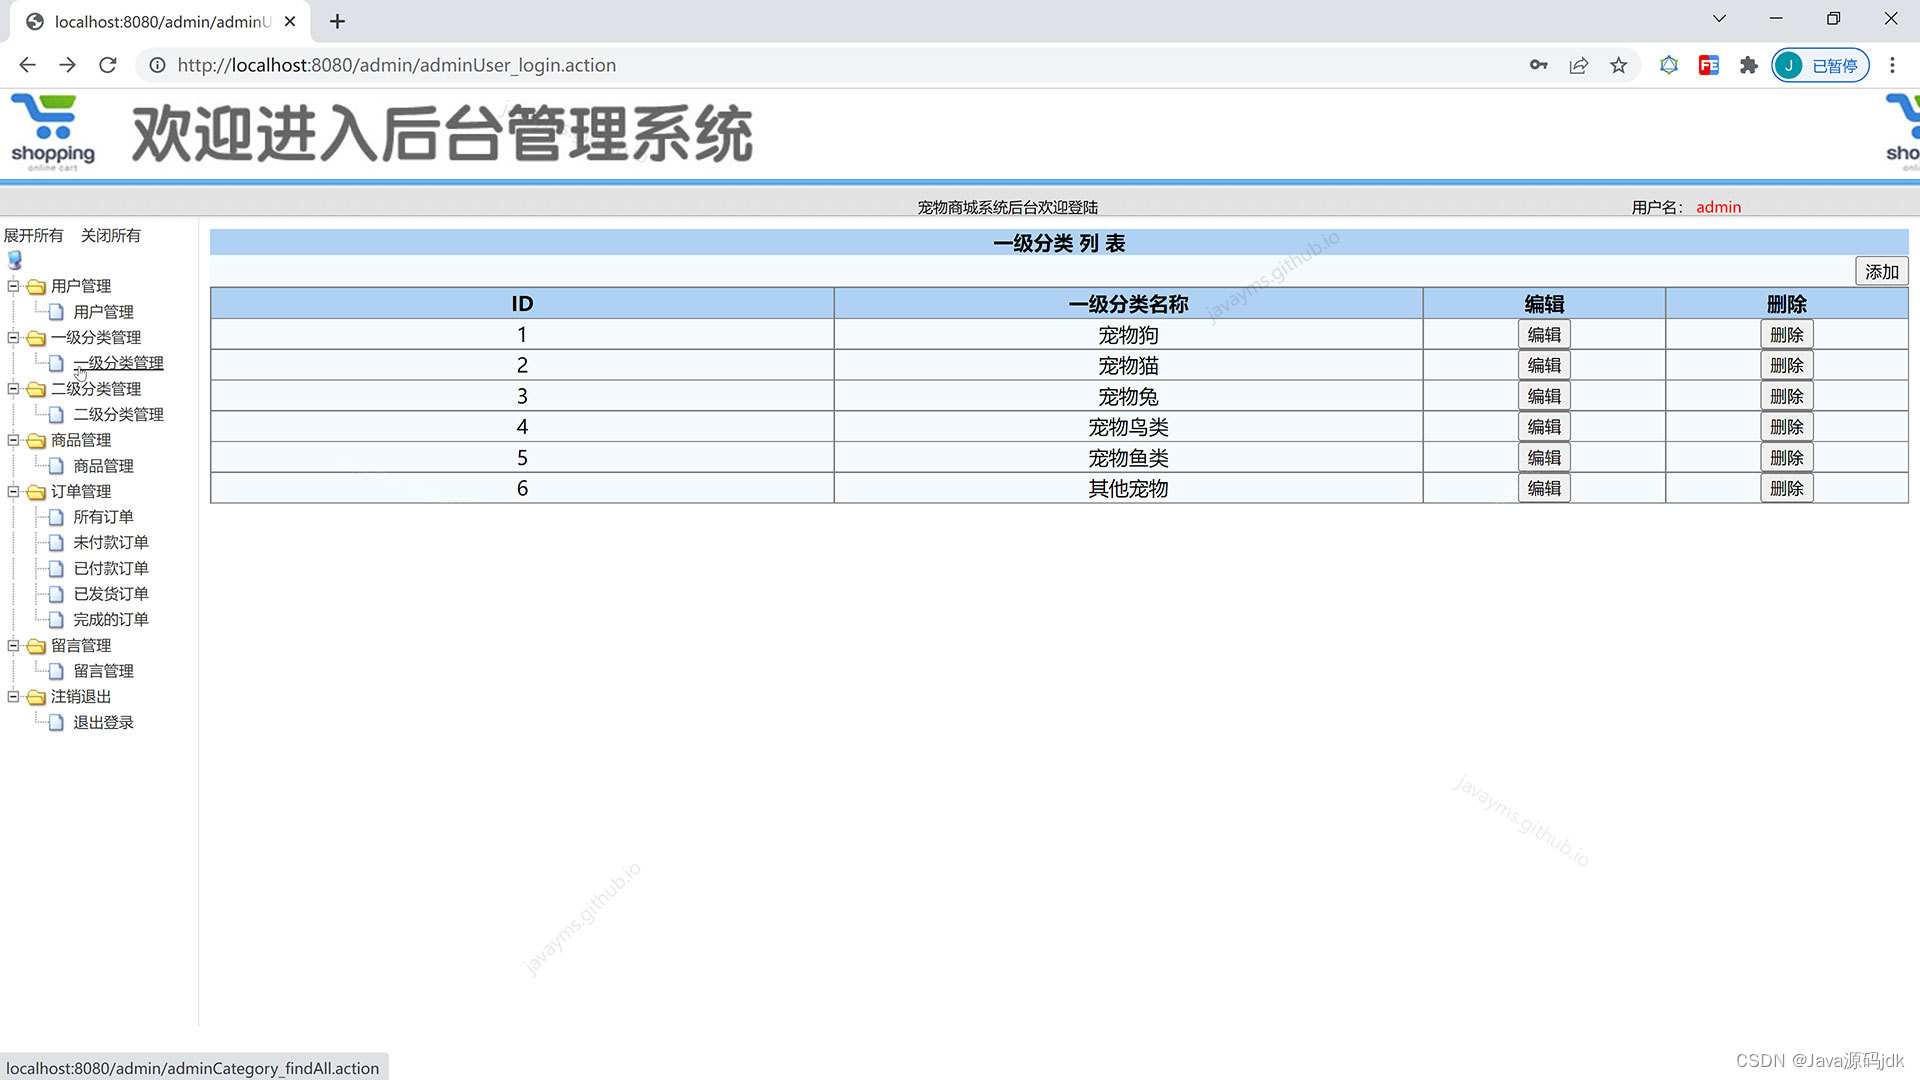Screen dimensions: 1920x1080
Task: Open 商品管理 child page link
Action: click(103, 466)
